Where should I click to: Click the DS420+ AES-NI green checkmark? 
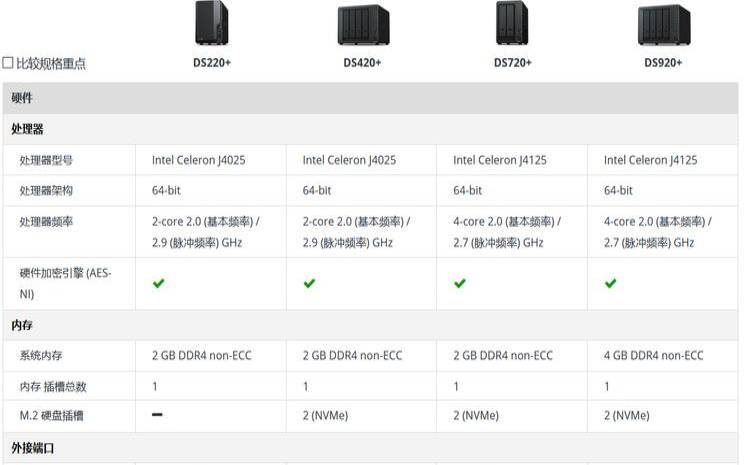pos(309,284)
